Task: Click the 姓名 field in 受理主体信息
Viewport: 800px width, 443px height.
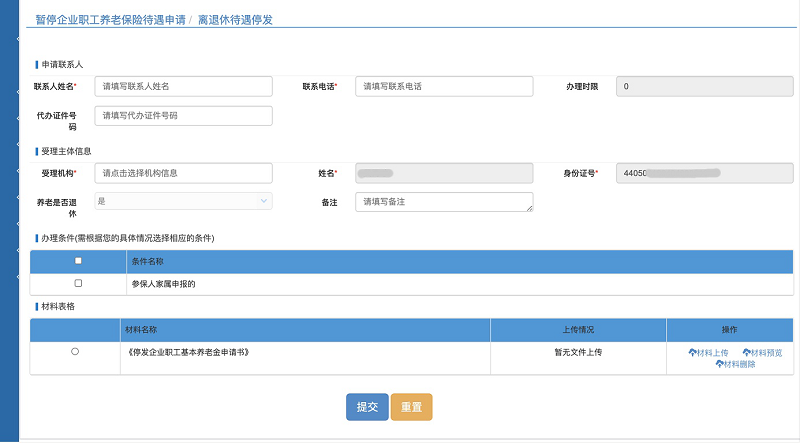Action: click(444, 173)
